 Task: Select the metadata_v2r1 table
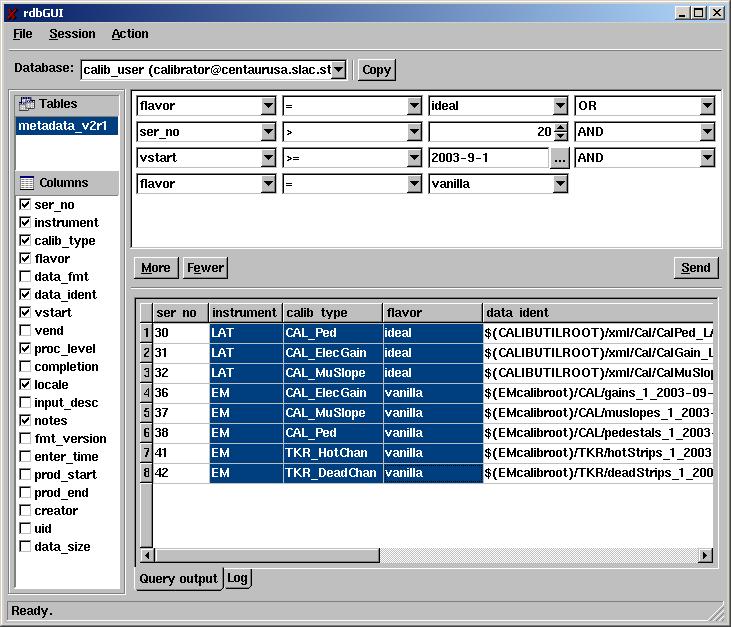tap(66, 126)
